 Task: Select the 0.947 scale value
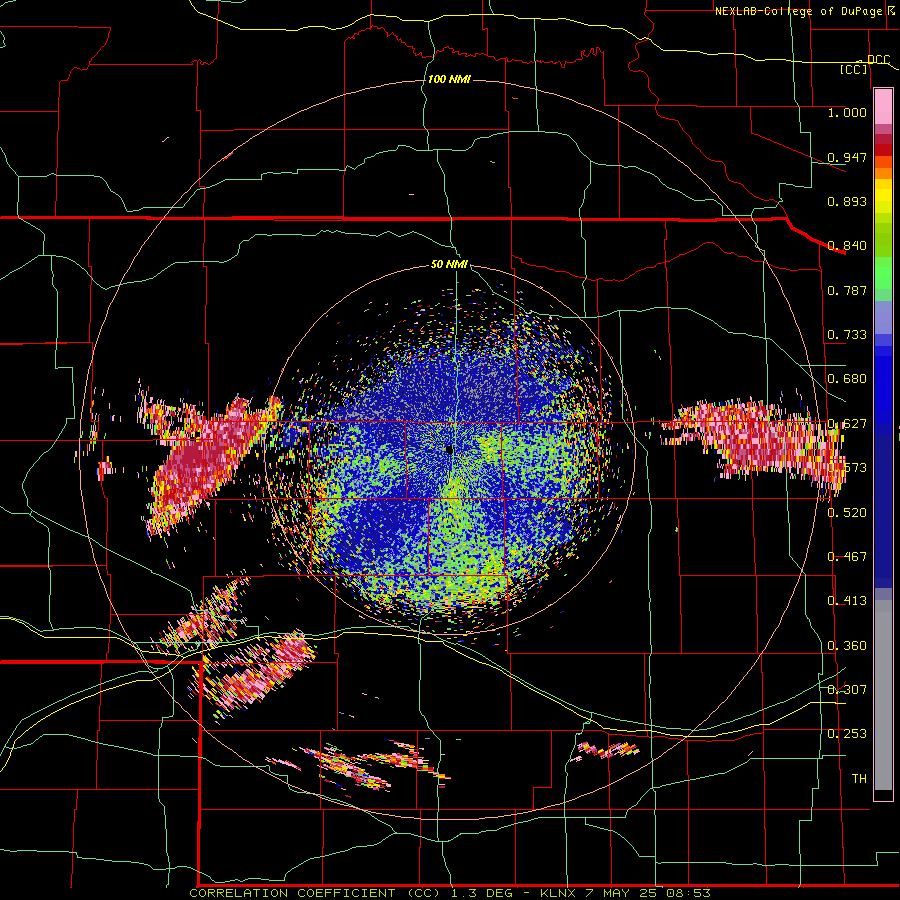847,157
